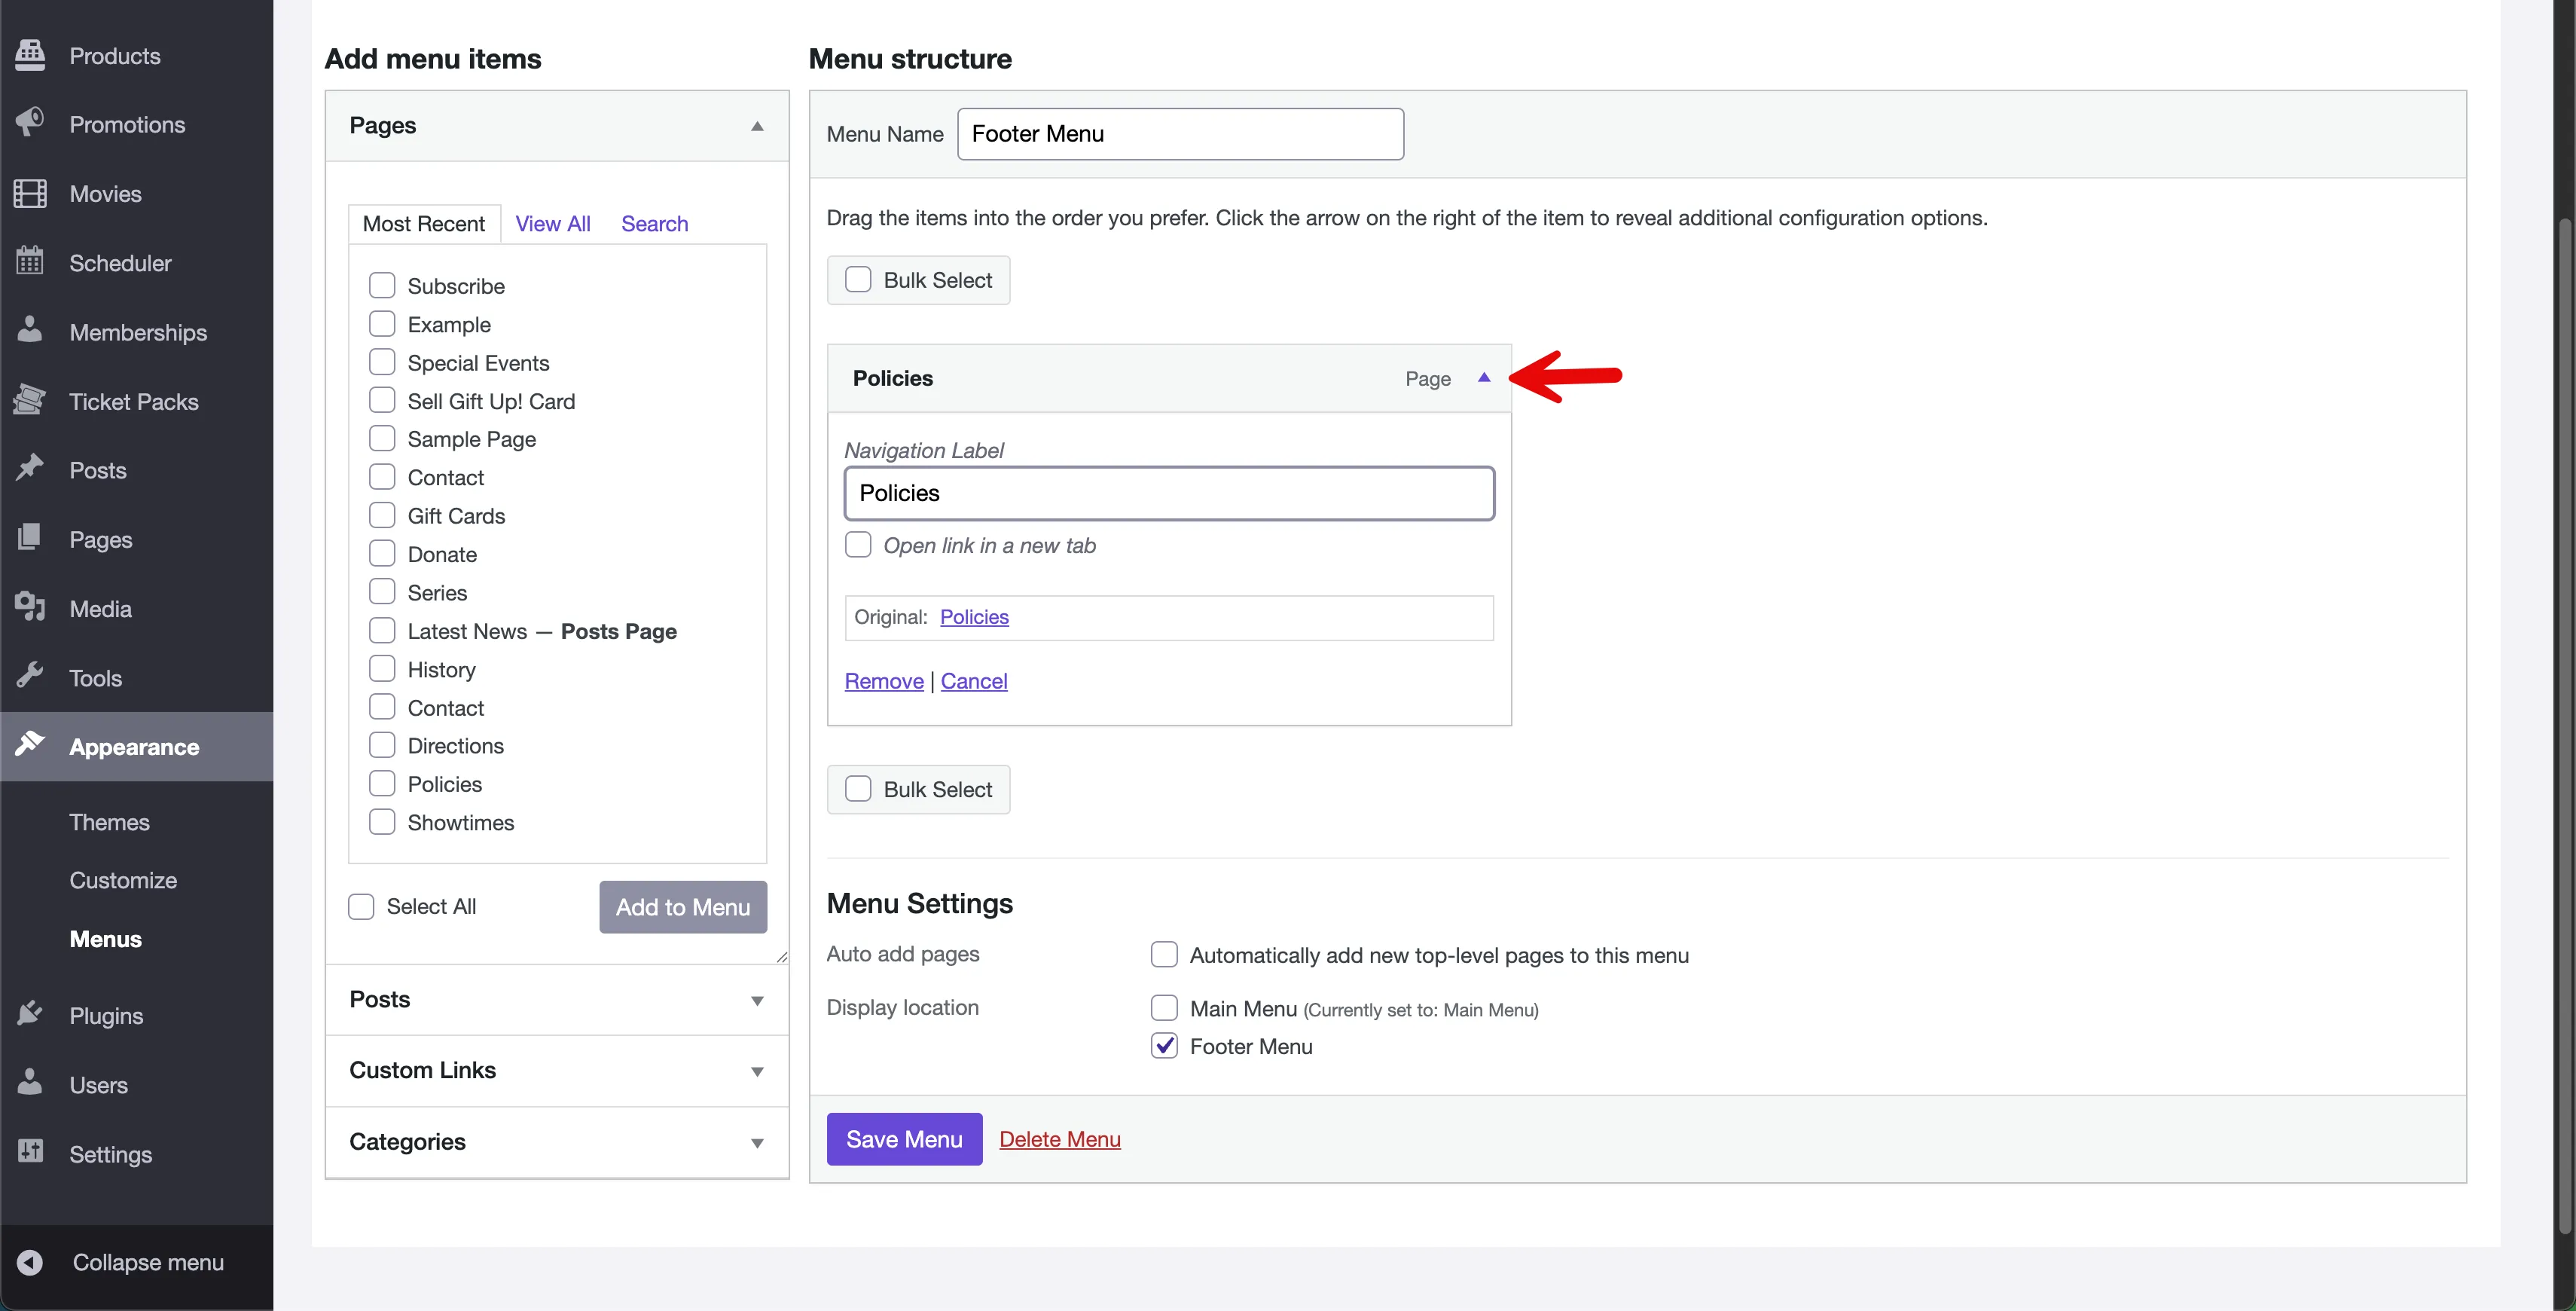Check the Example page checkbox
2576x1311 pixels.
tap(382, 324)
